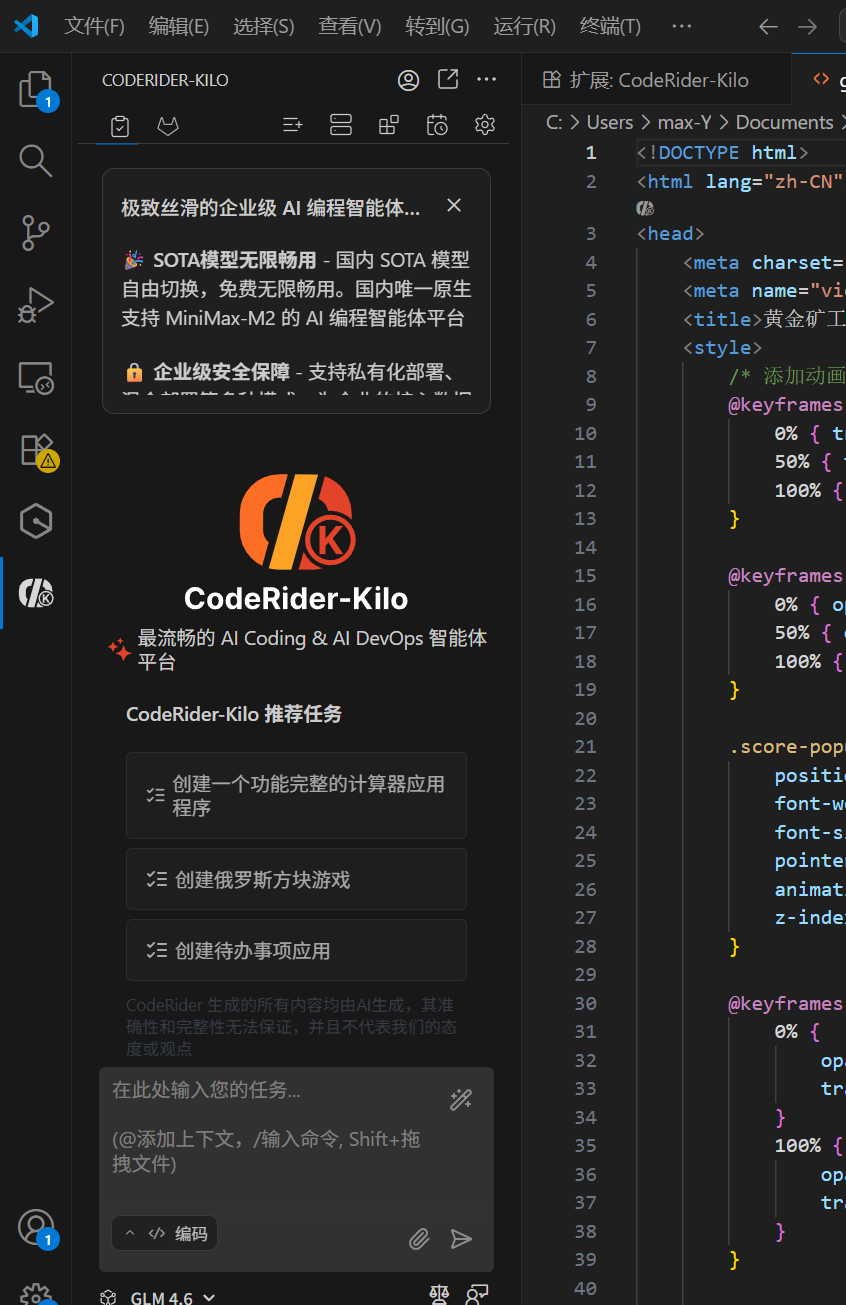
Task: Select task 创建待办事项应用
Action: click(x=296, y=950)
